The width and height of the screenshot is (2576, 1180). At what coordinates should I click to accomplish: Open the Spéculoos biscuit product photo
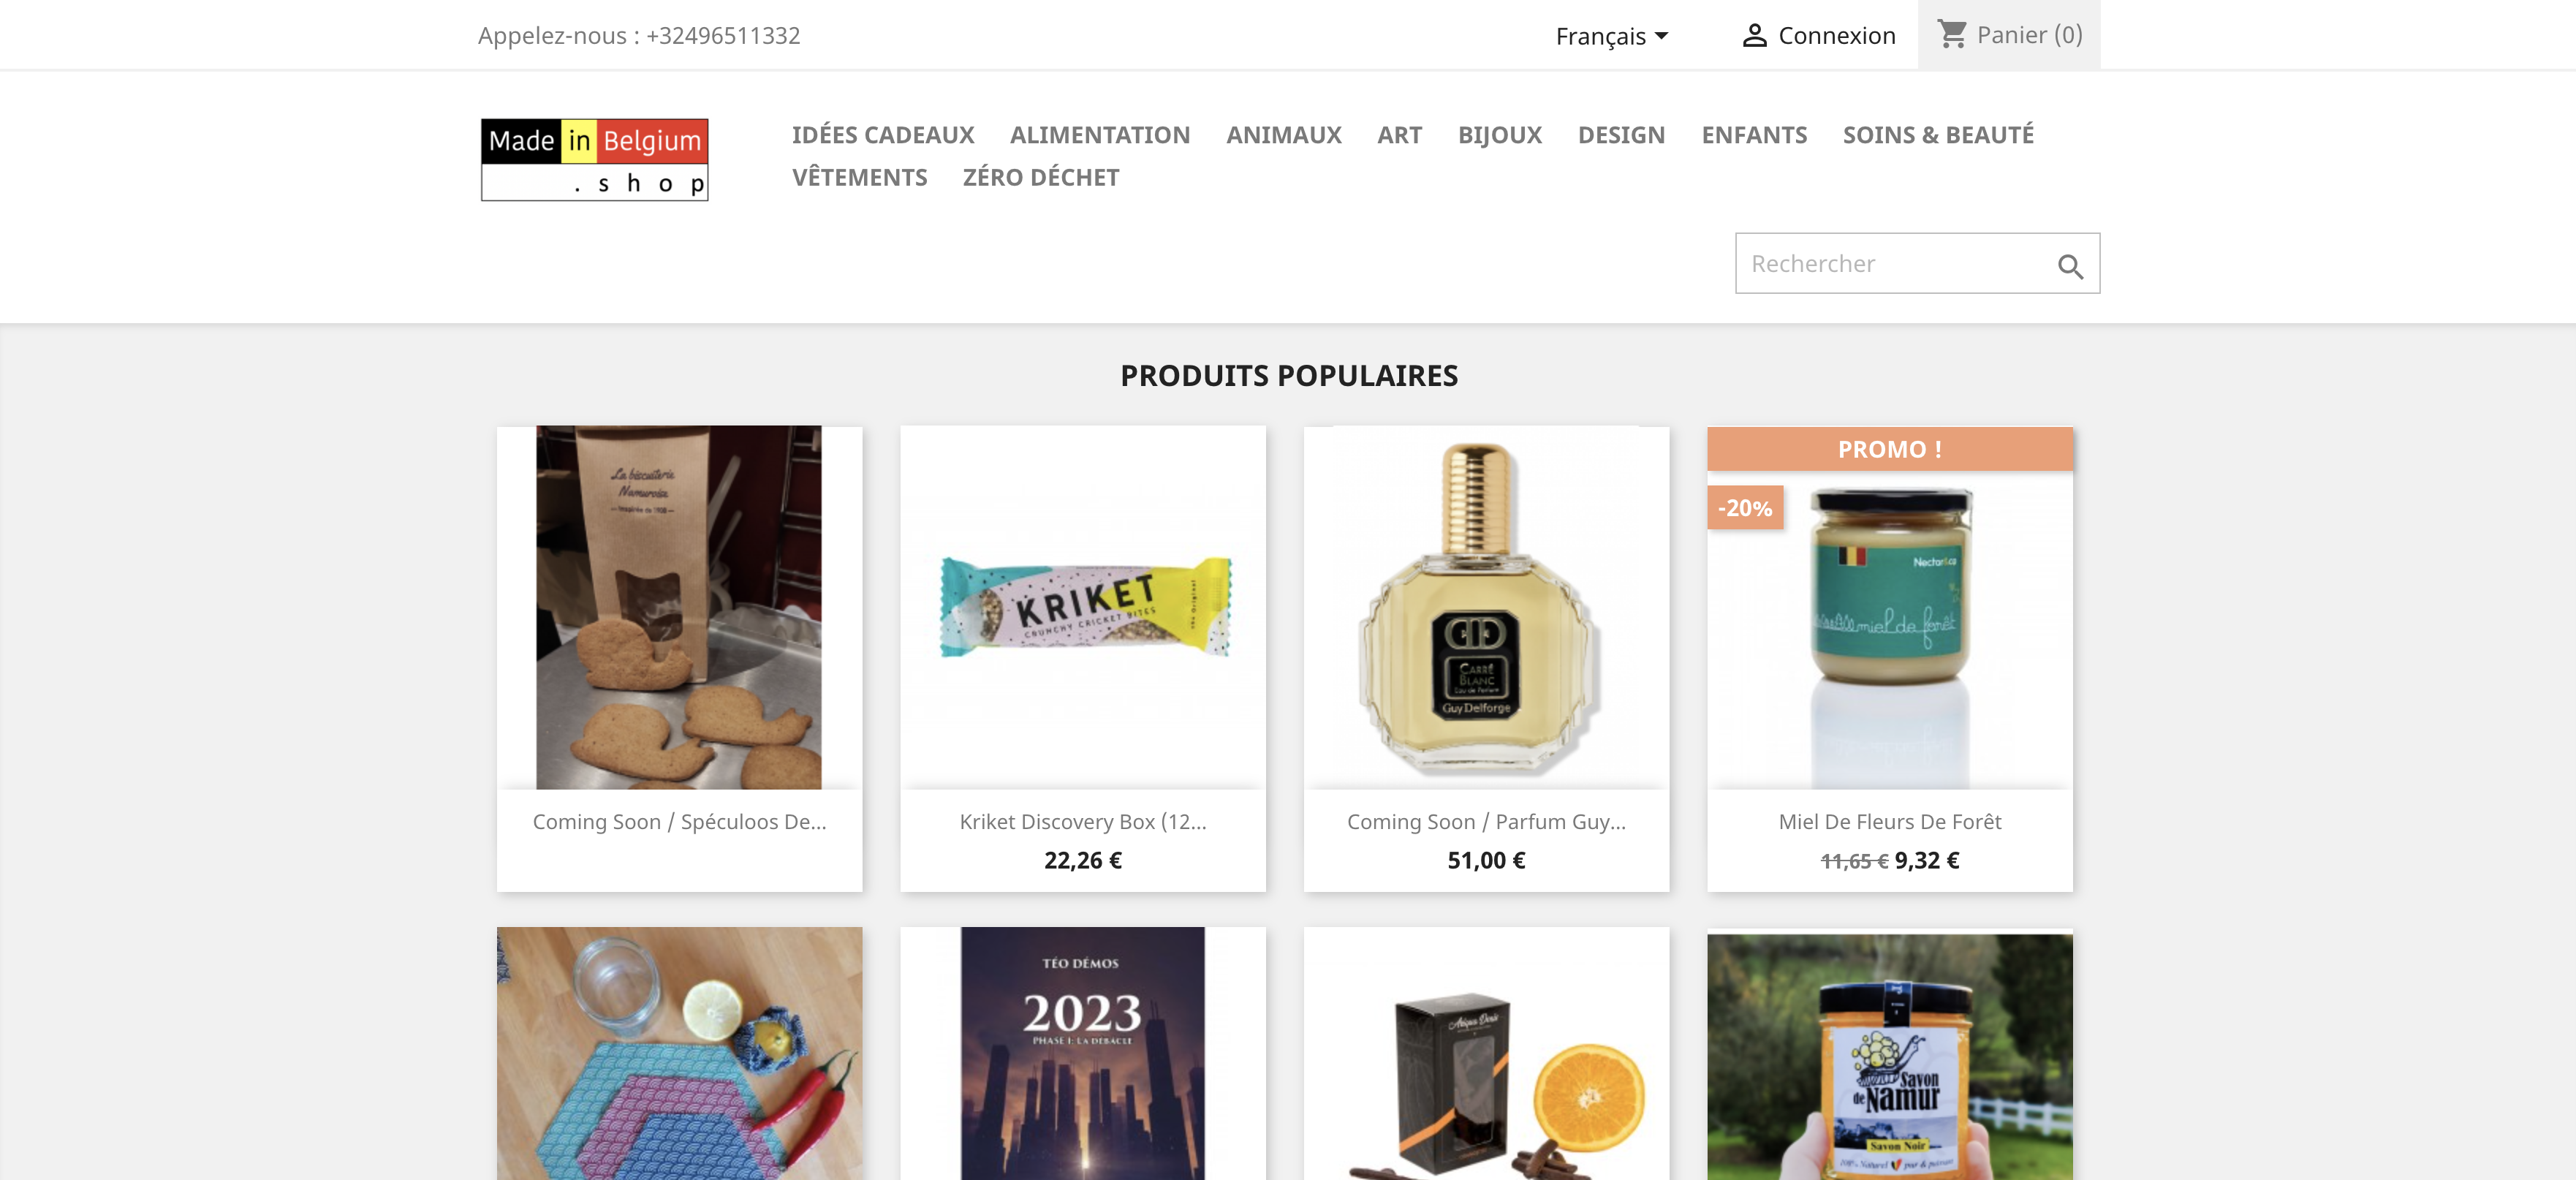click(x=679, y=607)
